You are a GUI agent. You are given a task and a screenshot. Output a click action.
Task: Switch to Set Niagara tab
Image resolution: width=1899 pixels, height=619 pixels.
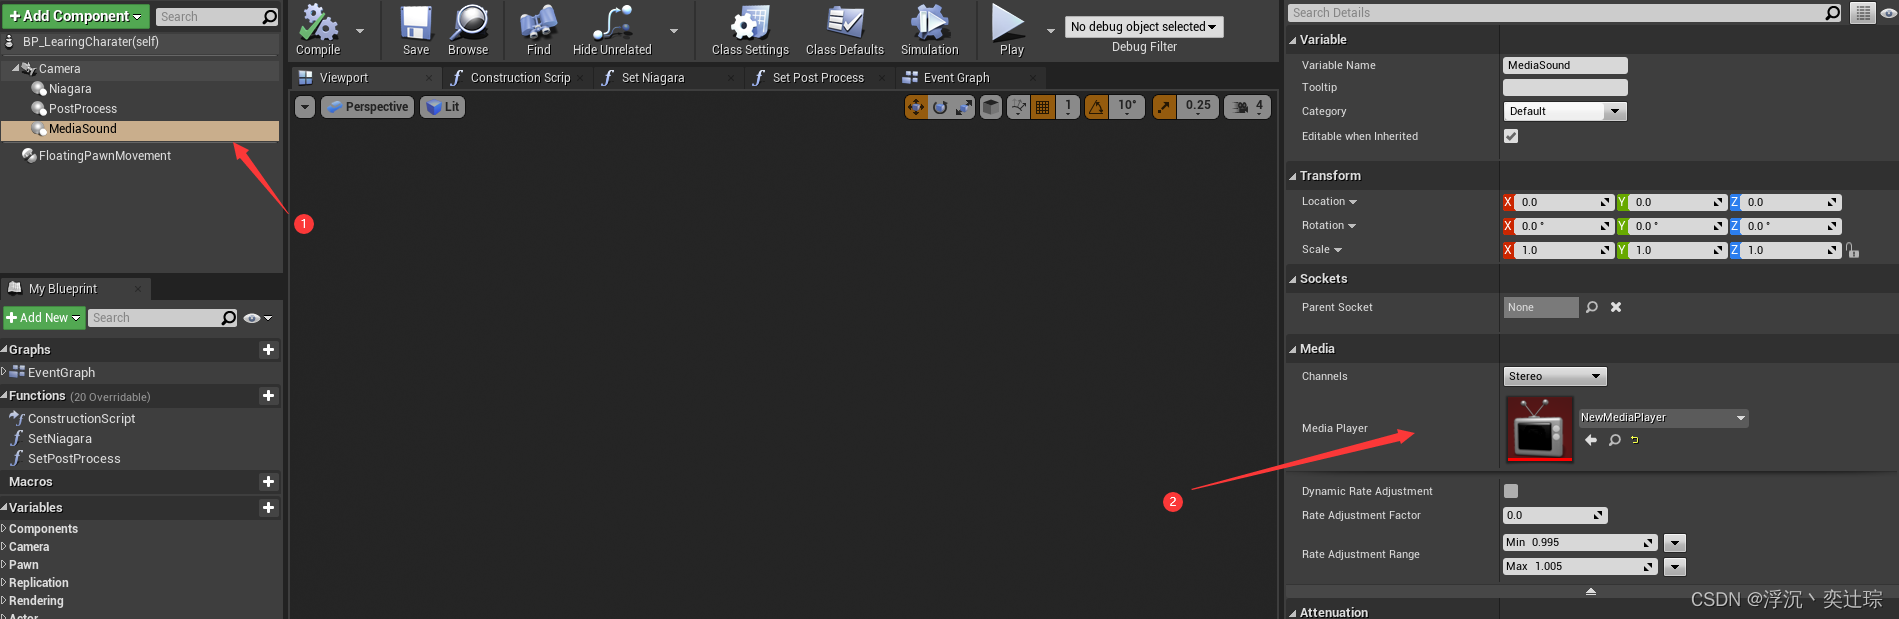(667, 77)
